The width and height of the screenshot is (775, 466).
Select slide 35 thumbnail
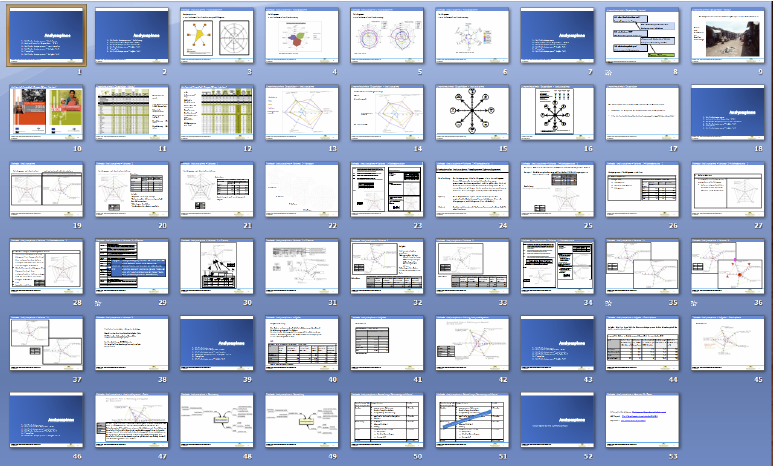[x=642, y=267]
